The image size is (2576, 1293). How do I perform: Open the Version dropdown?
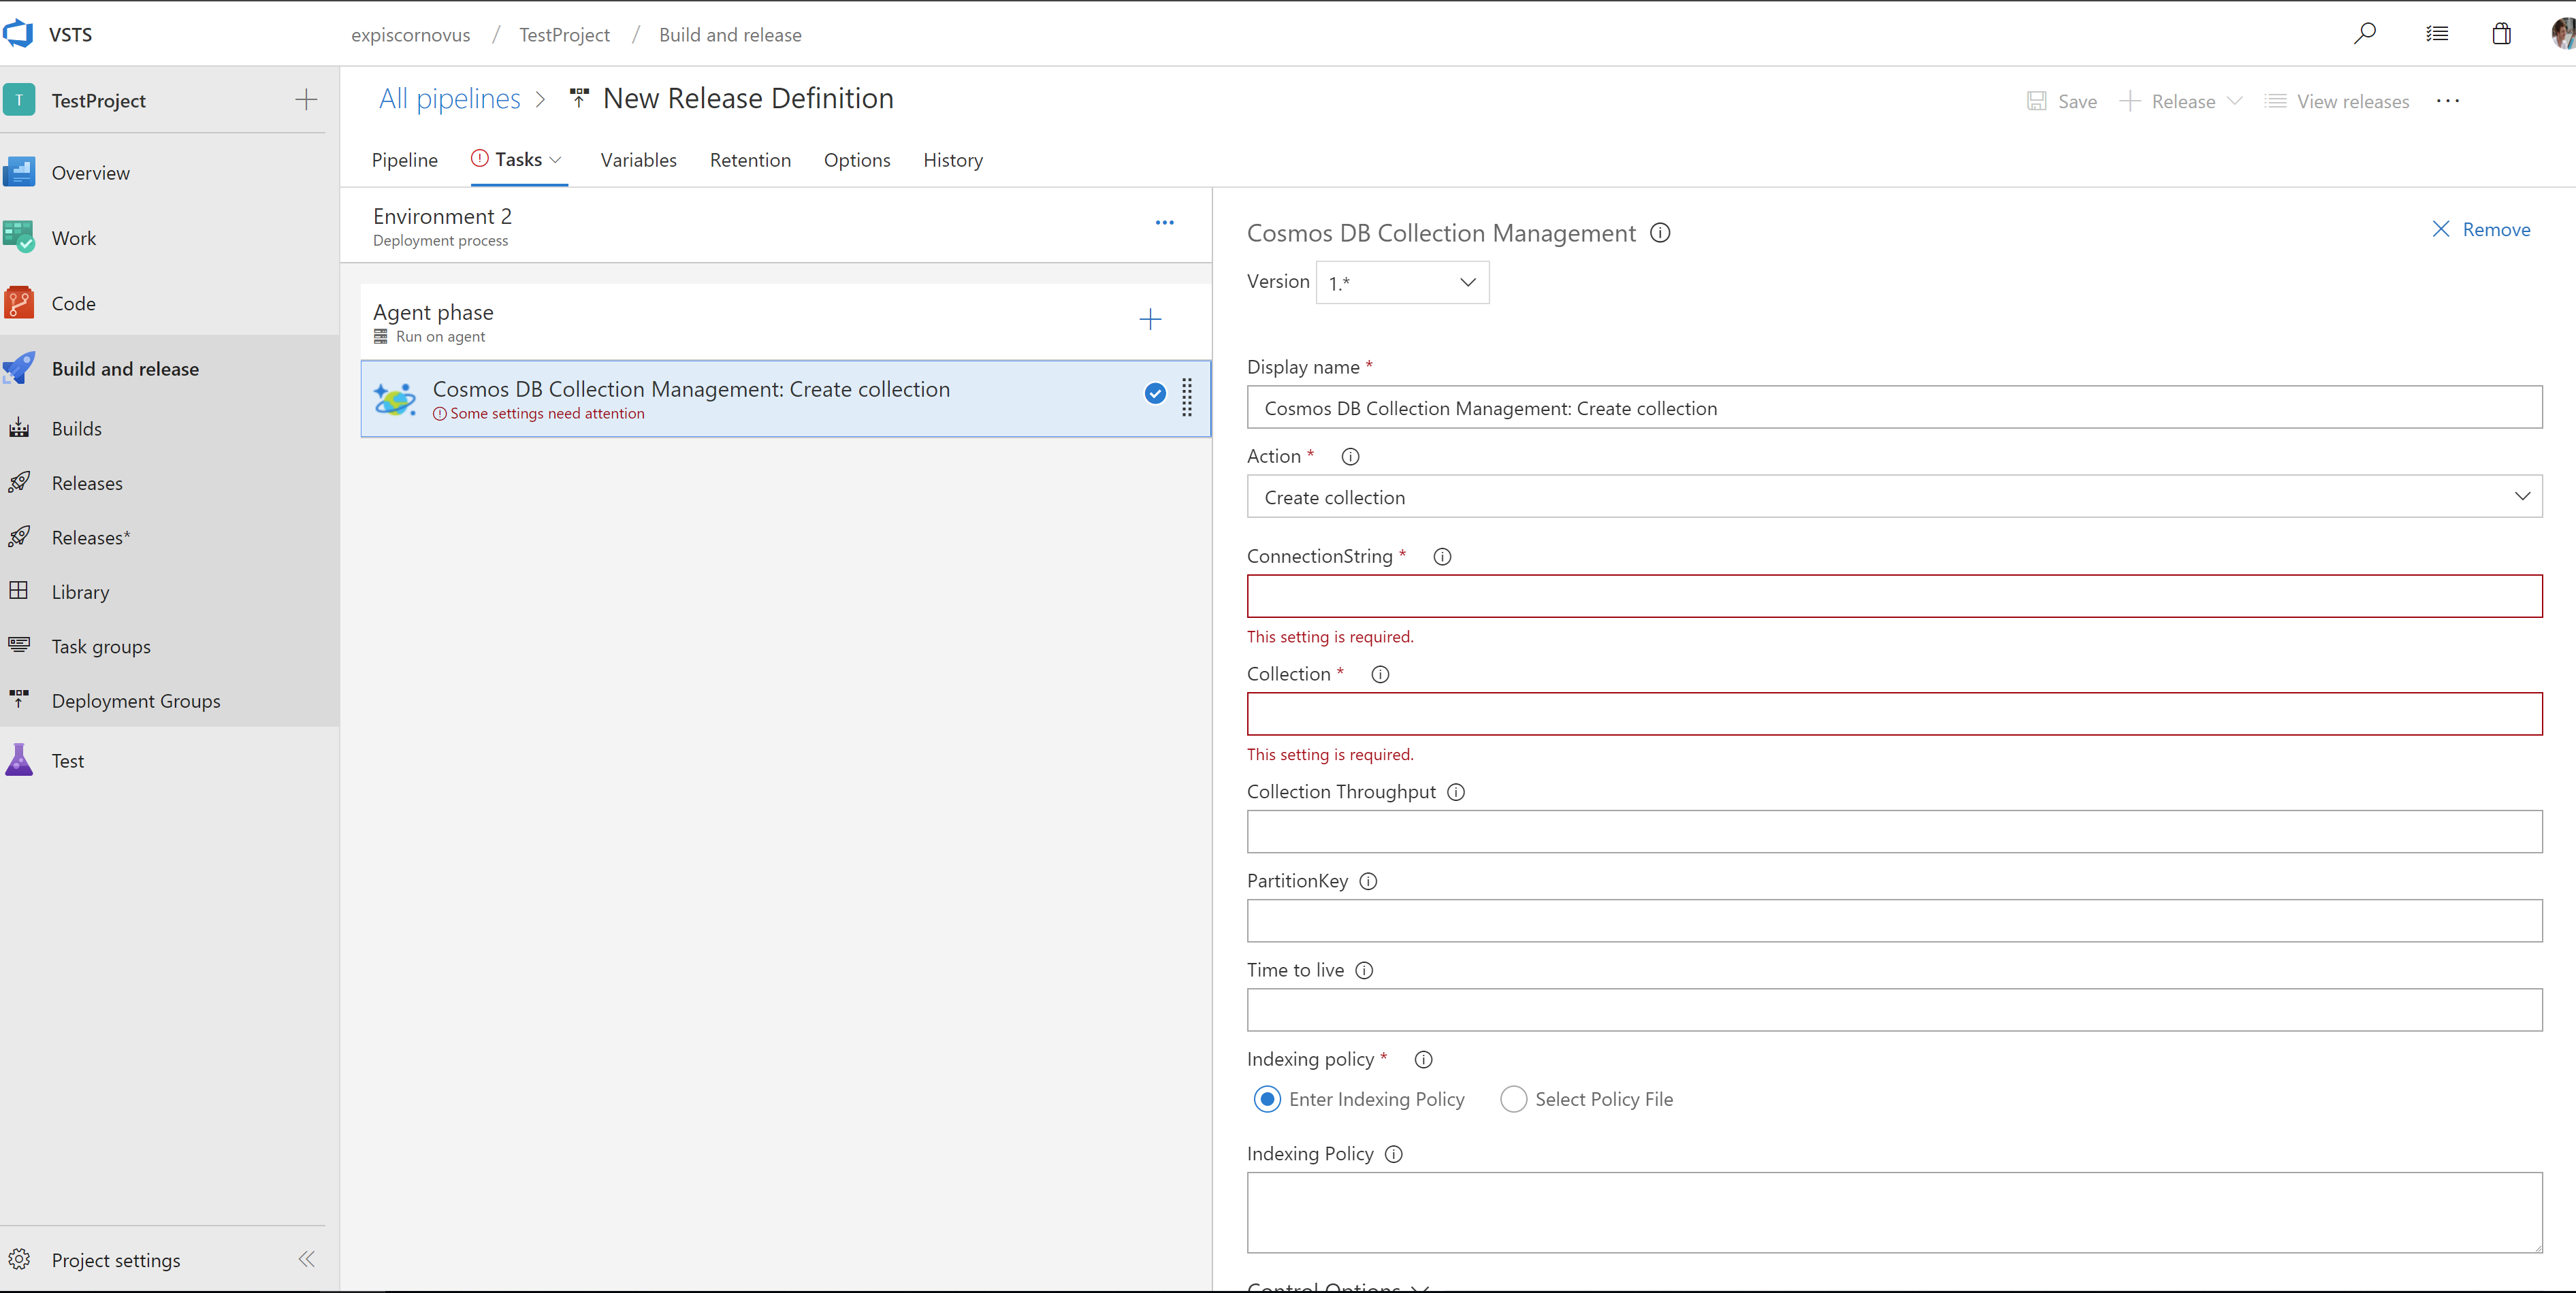coord(1402,283)
